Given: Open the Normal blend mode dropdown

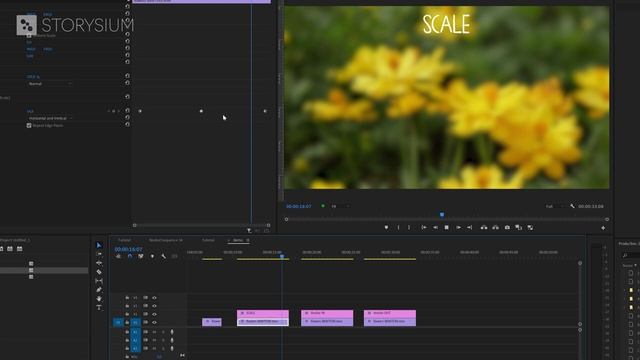Looking at the screenshot, I should coord(50,84).
